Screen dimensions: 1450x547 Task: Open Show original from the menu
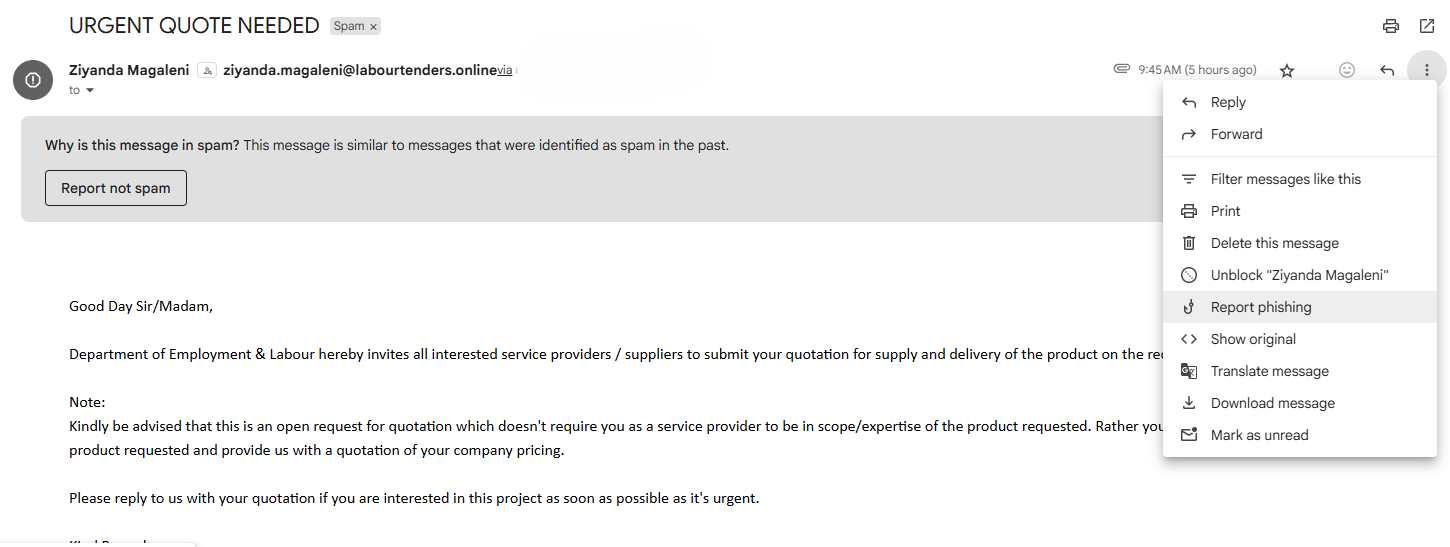[x=1253, y=339]
